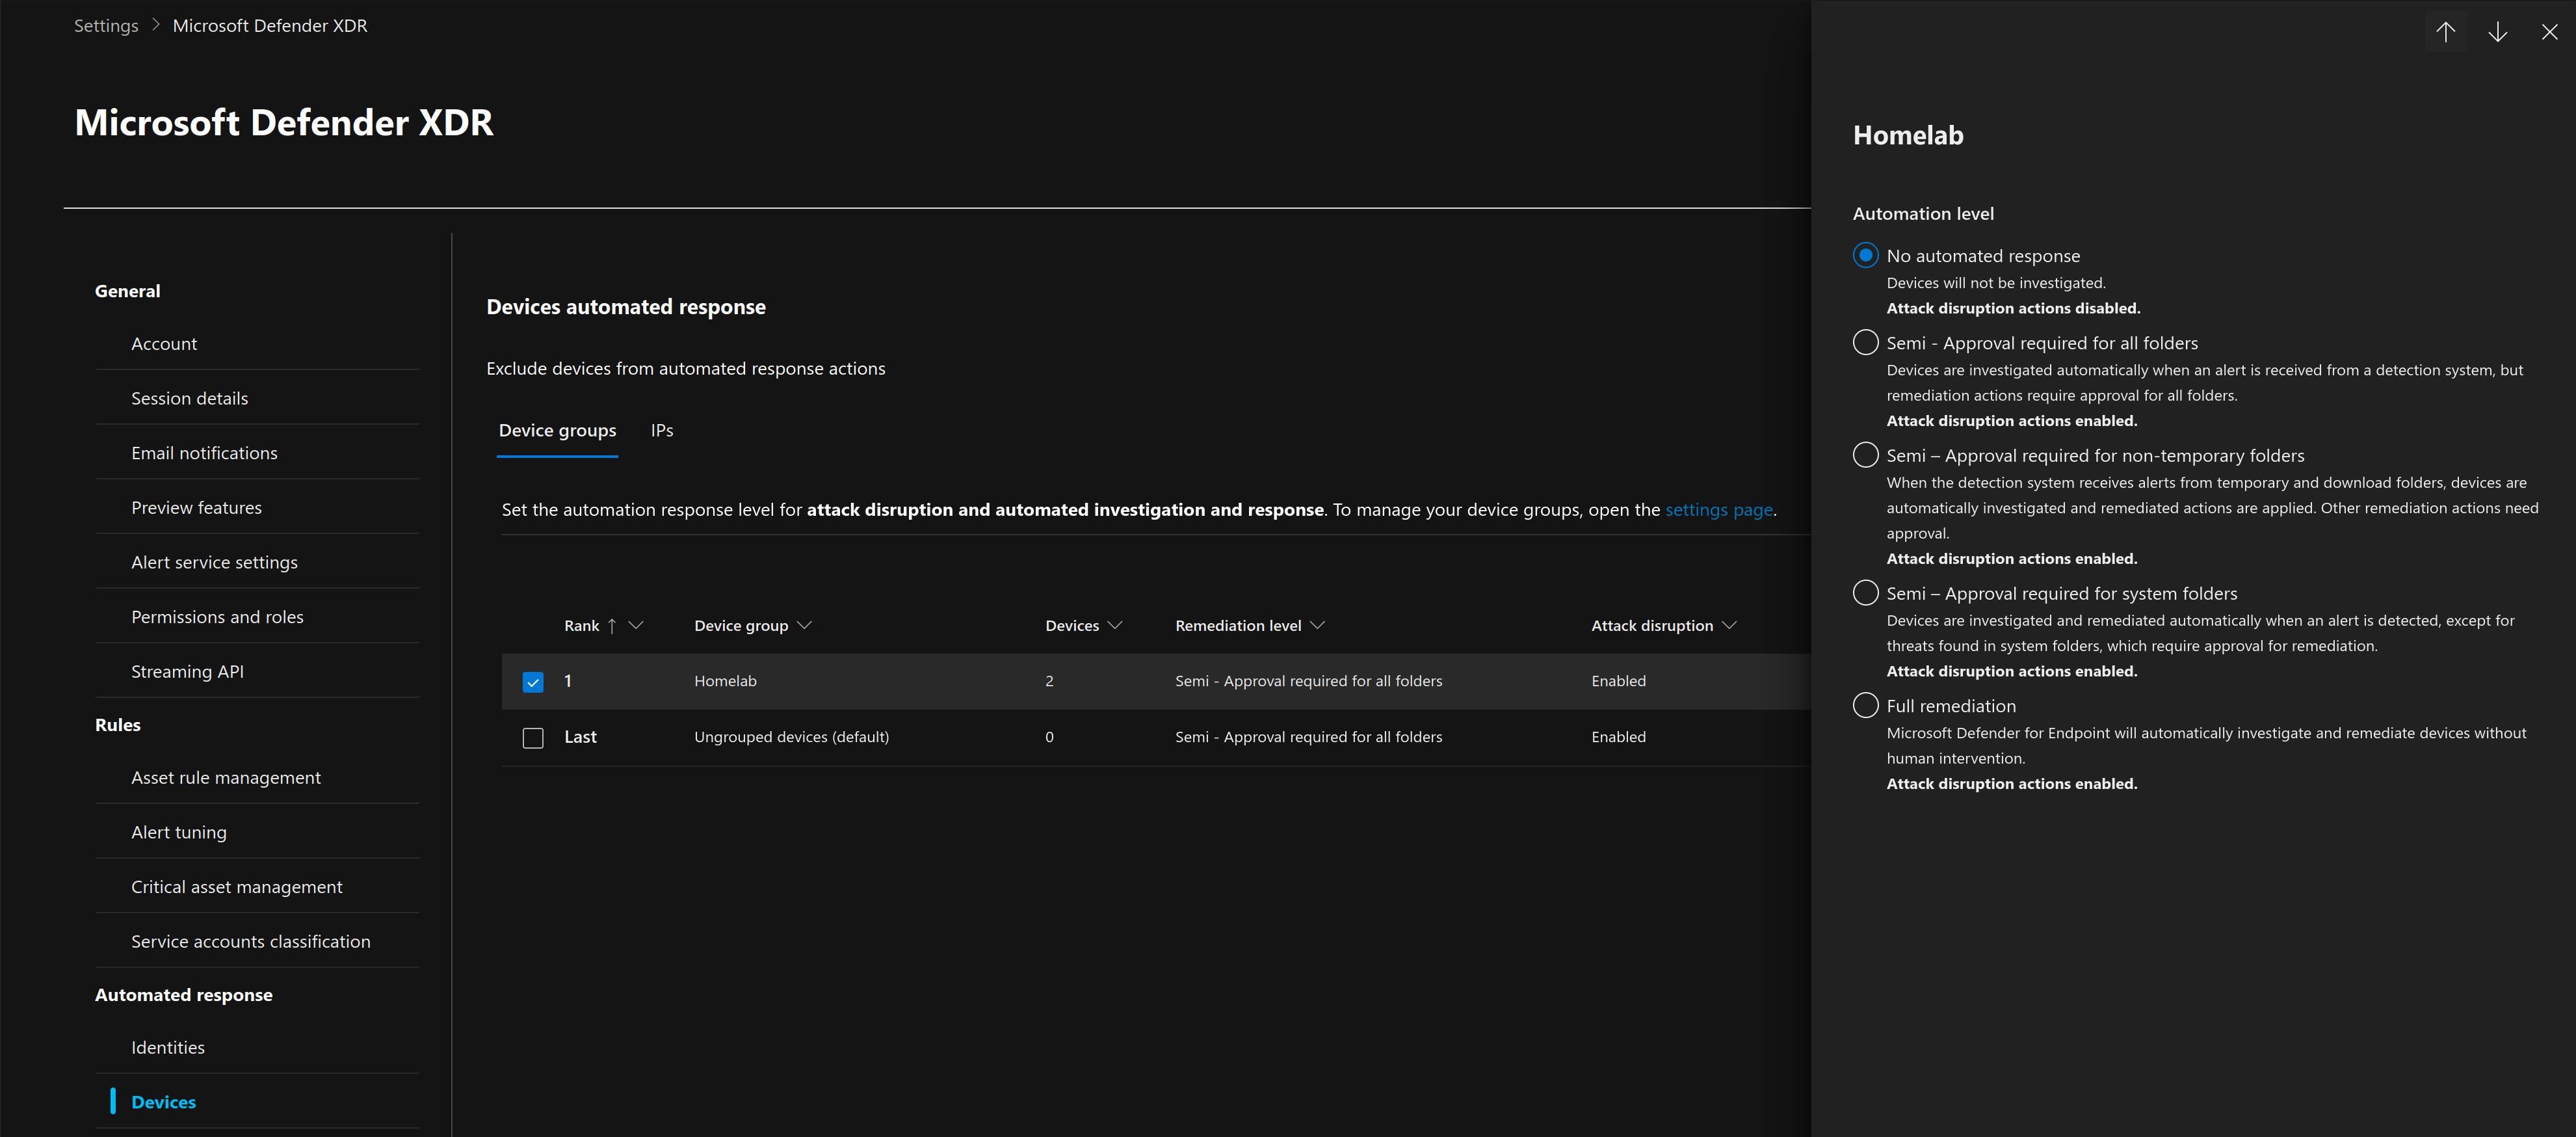
Task: Choose Semi approval for system folders radio
Action: (x=1865, y=593)
